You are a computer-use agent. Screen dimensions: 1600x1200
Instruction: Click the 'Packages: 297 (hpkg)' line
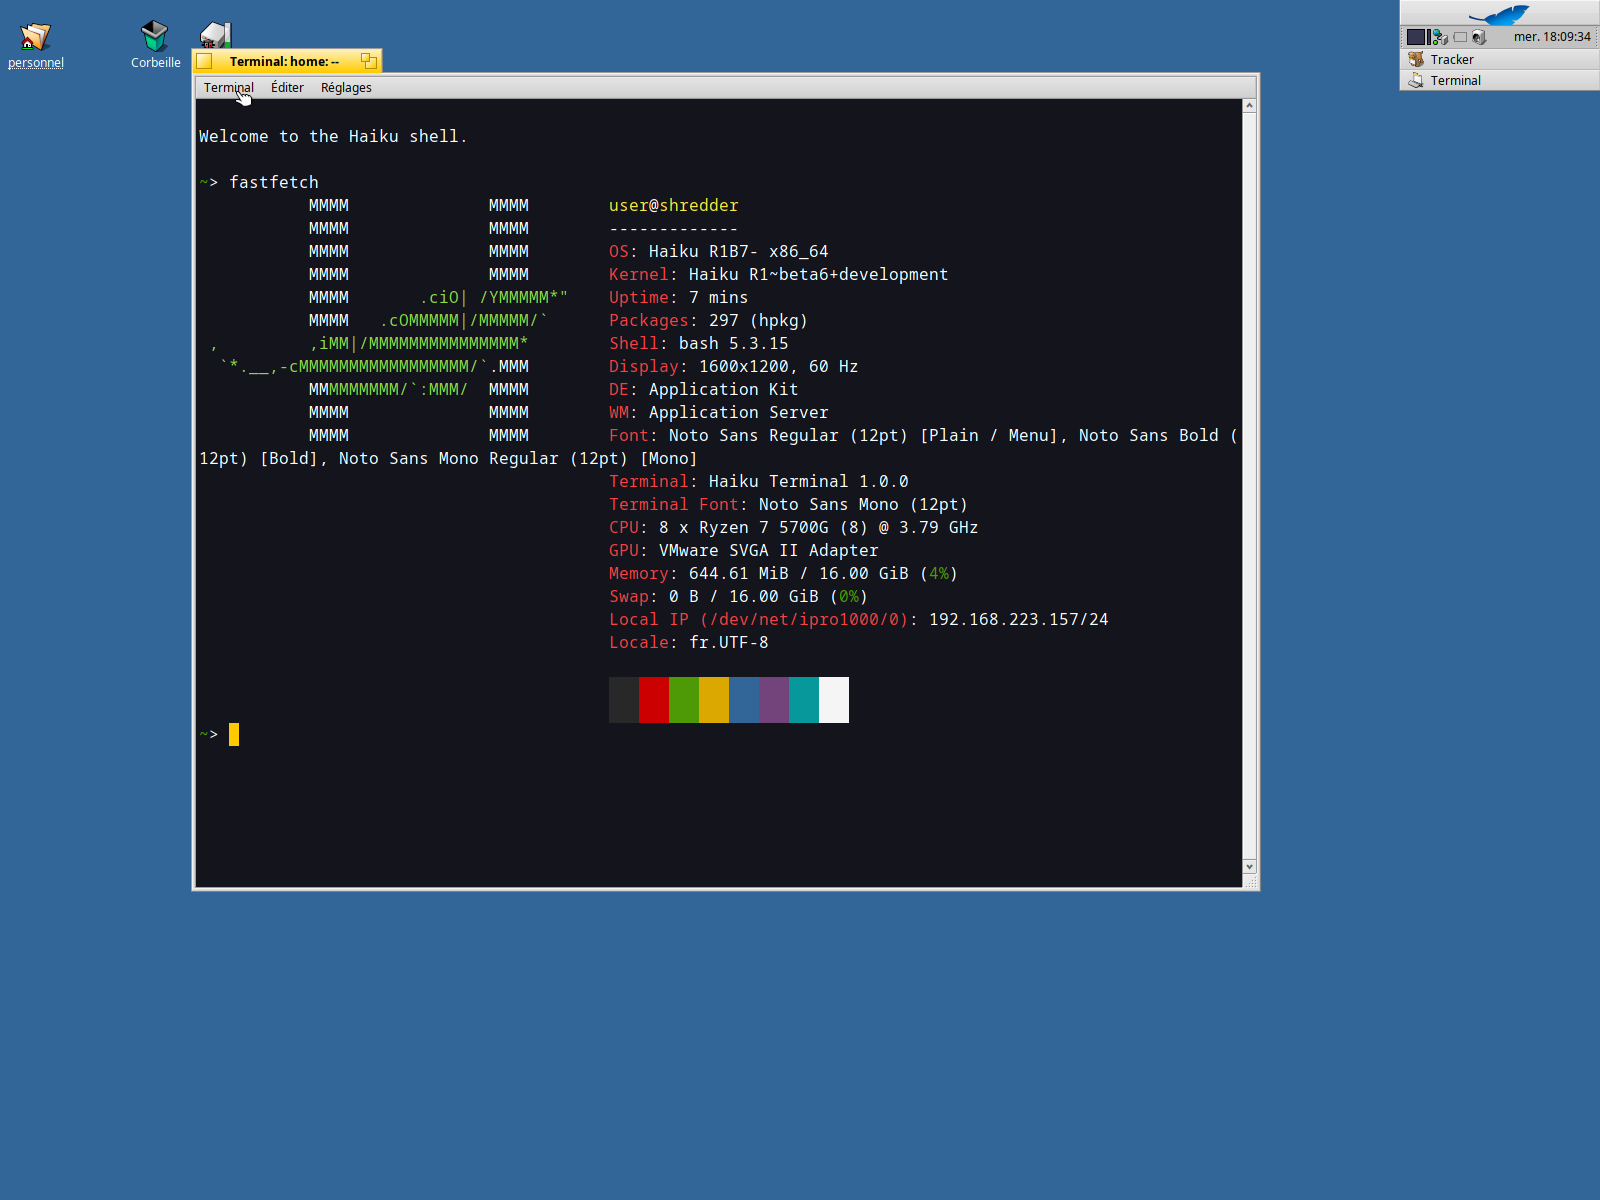(709, 320)
